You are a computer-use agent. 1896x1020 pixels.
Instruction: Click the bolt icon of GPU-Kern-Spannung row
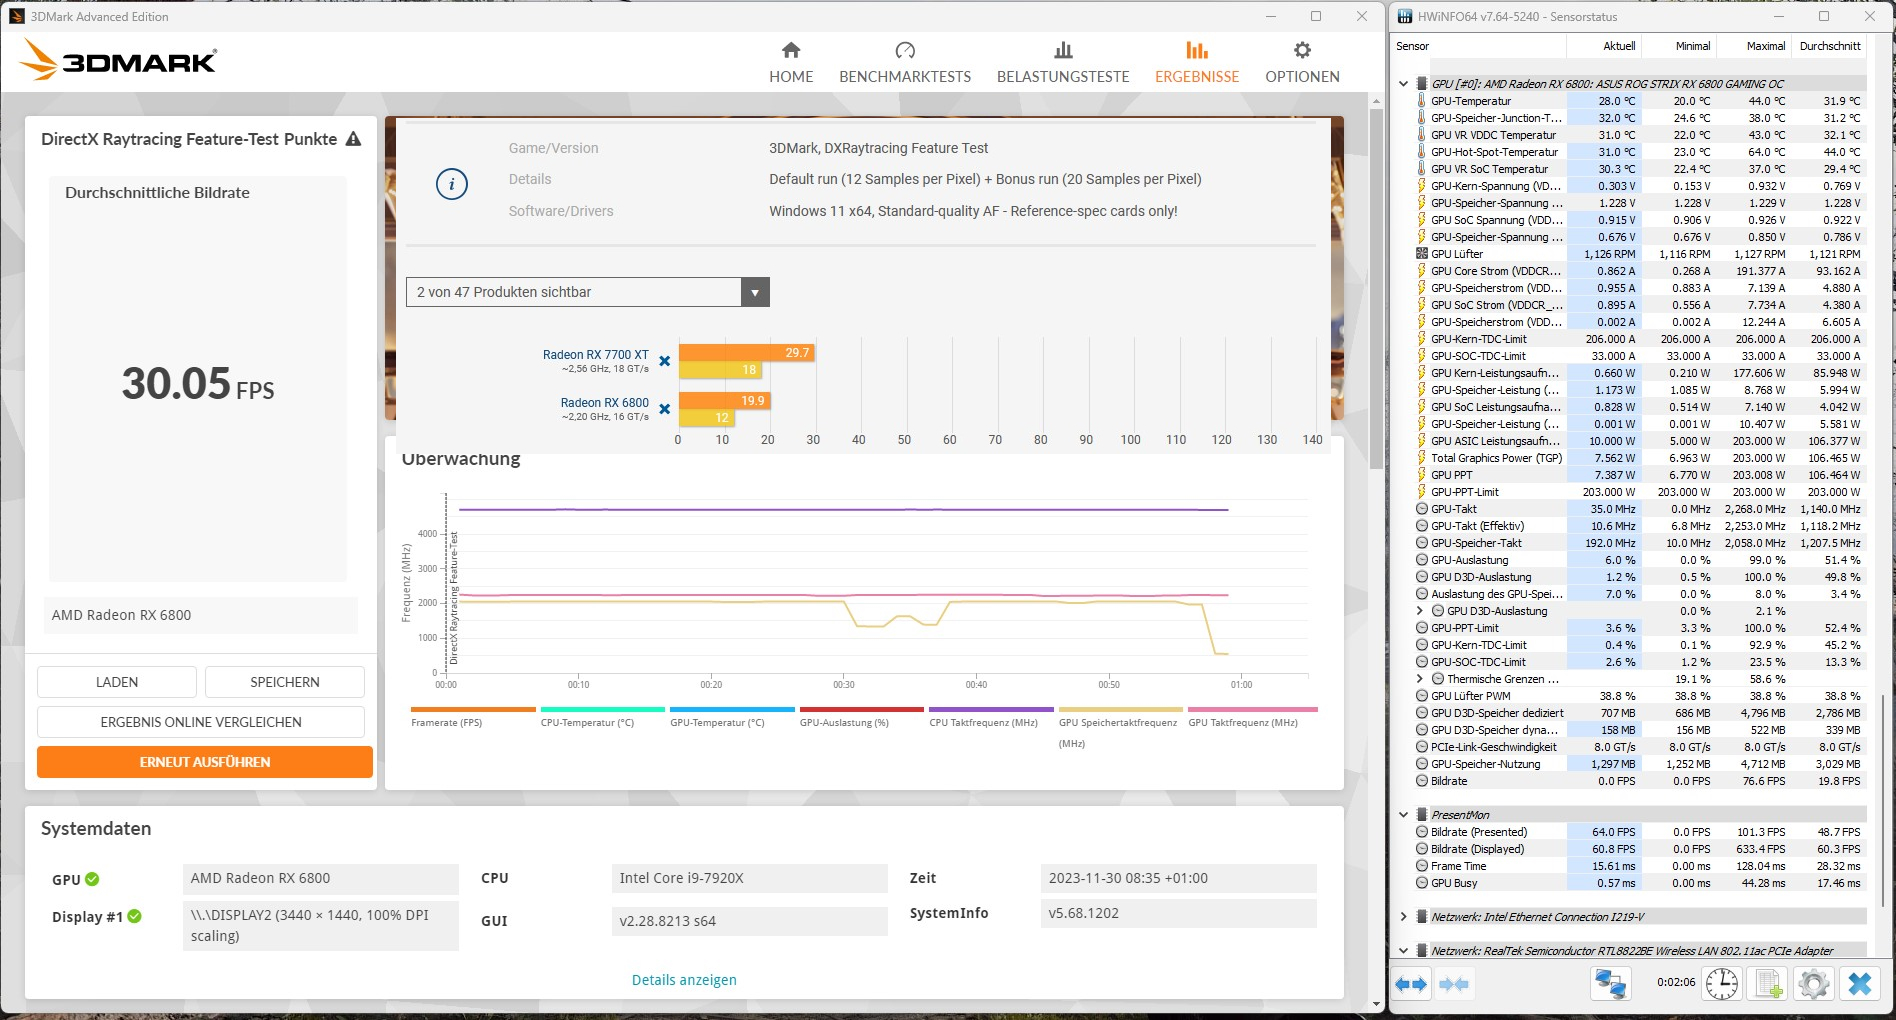(x=1422, y=186)
